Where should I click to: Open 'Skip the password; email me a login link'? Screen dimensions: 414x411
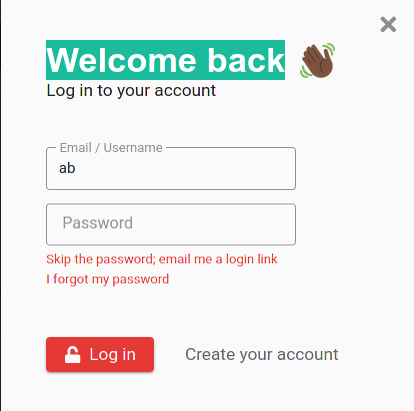[162, 259]
